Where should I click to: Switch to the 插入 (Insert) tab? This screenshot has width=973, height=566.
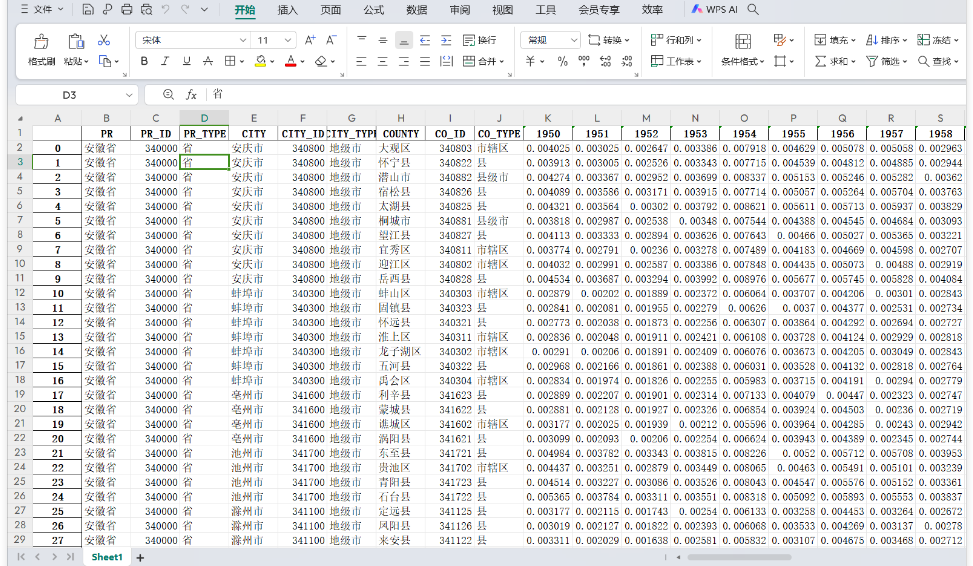point(287,10)
